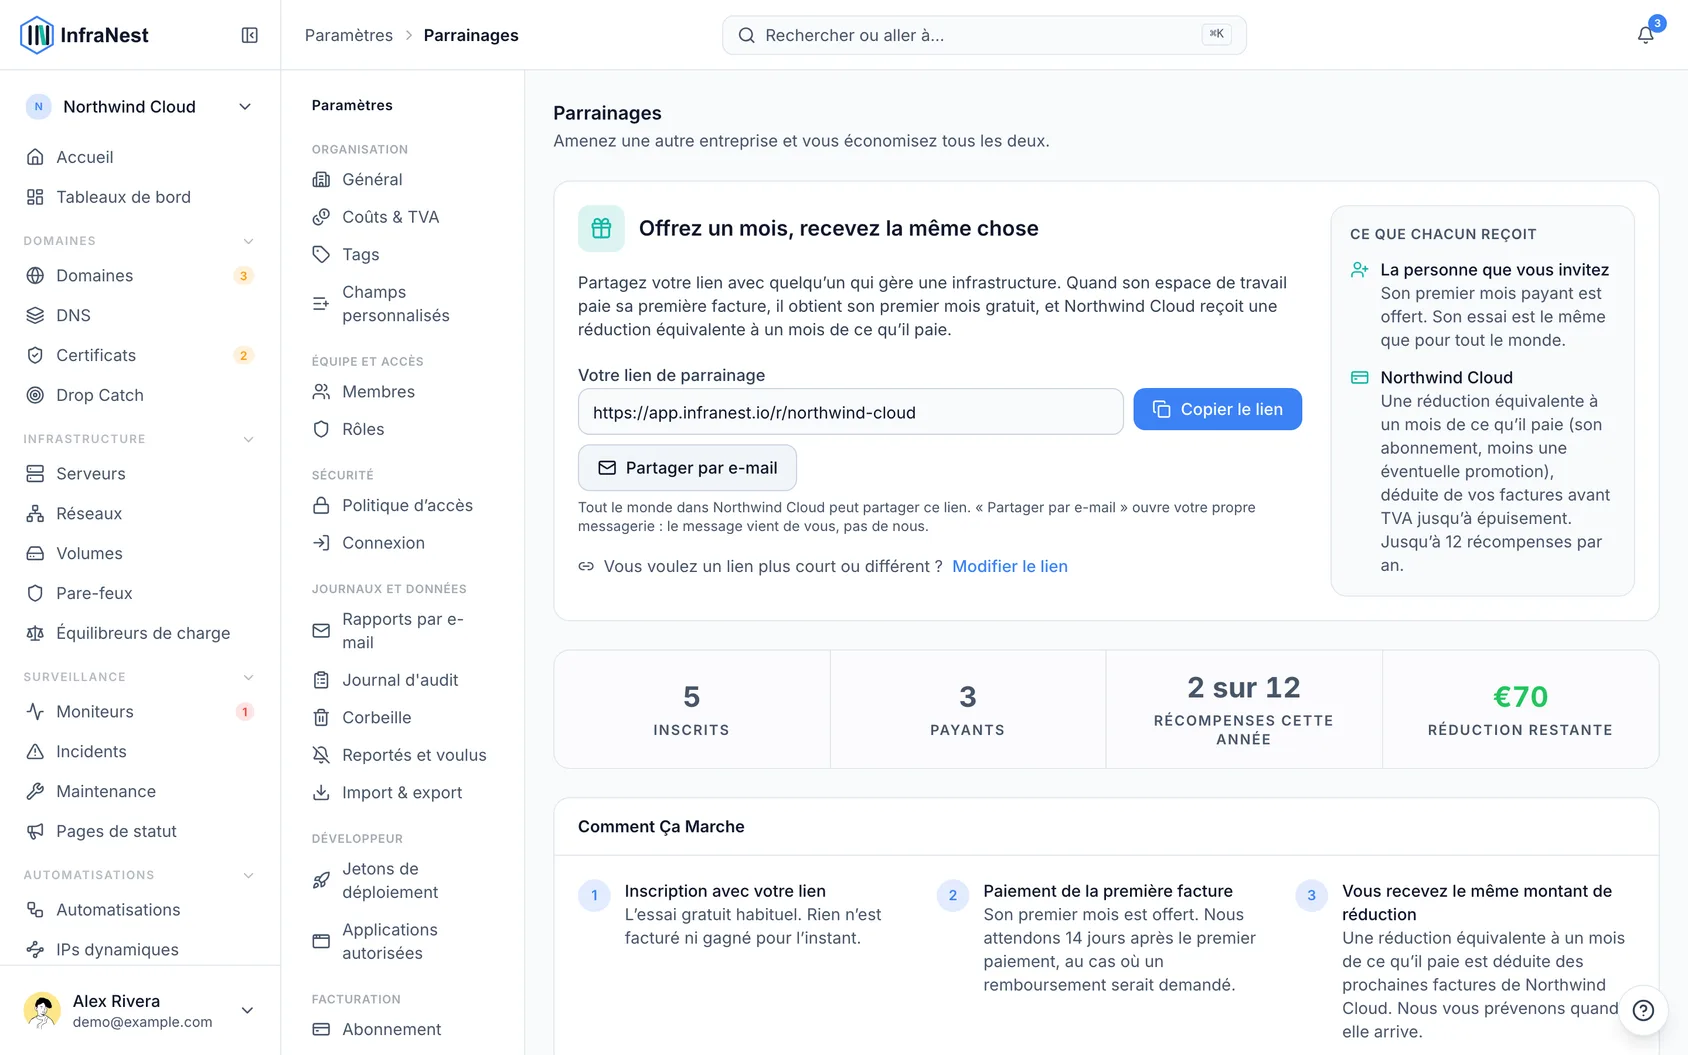
Task: Open the help question mark button
Action: (1643, 1010)
